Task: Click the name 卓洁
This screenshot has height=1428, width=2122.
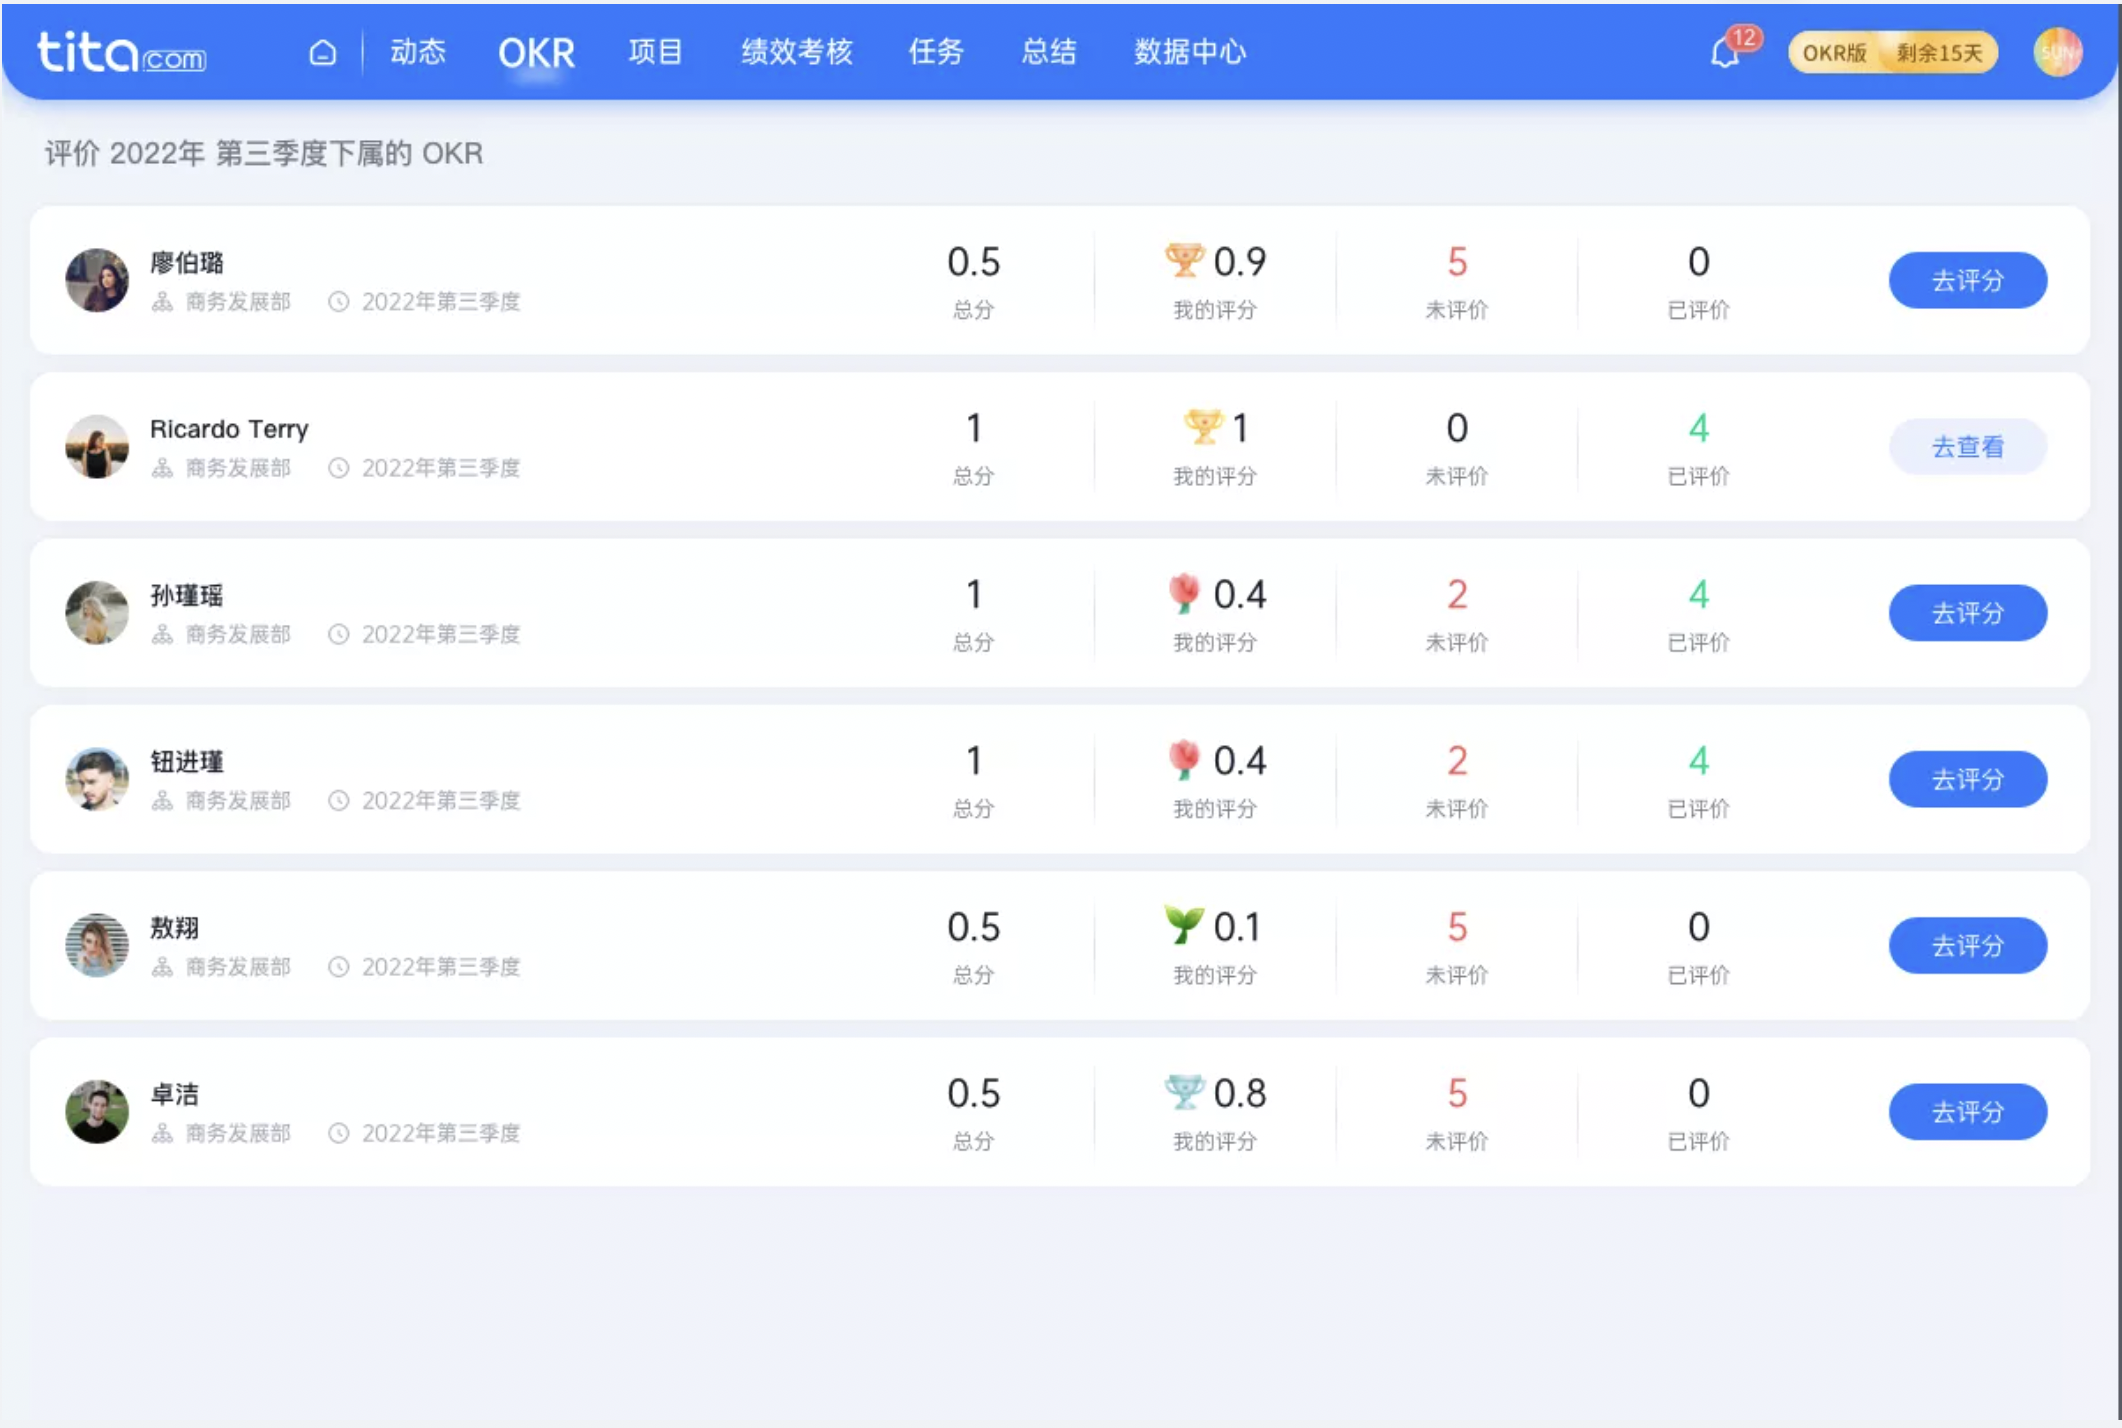Action: coord(175,1094)
